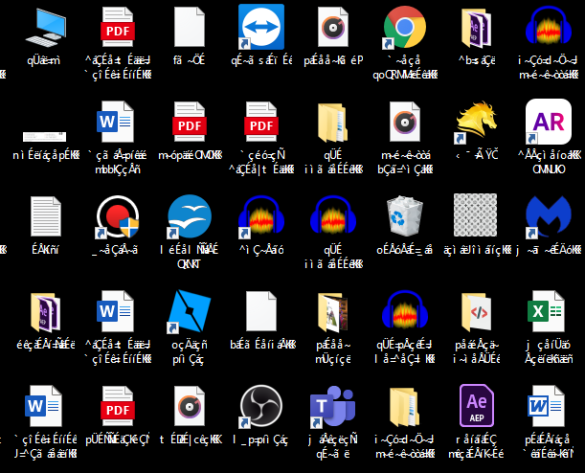Select the blank file next to the TeamViewer shortcut
The width and height of the screenshot is (585, 473).
189,27
